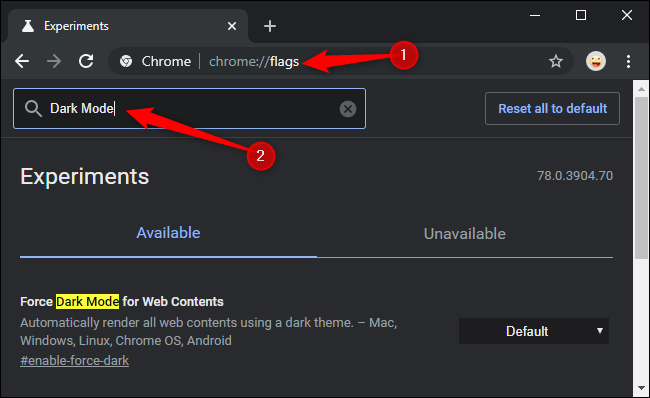The image size is (650, 398).
Task: Open a new tab with plus button
Action: click(x=270, y=26)
